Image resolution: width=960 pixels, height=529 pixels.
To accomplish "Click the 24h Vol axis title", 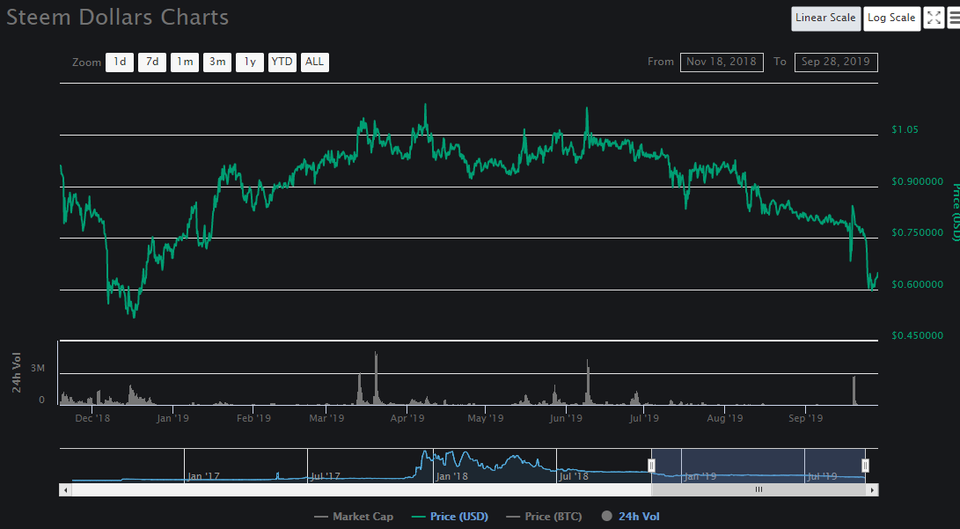I will coord(17,372).
